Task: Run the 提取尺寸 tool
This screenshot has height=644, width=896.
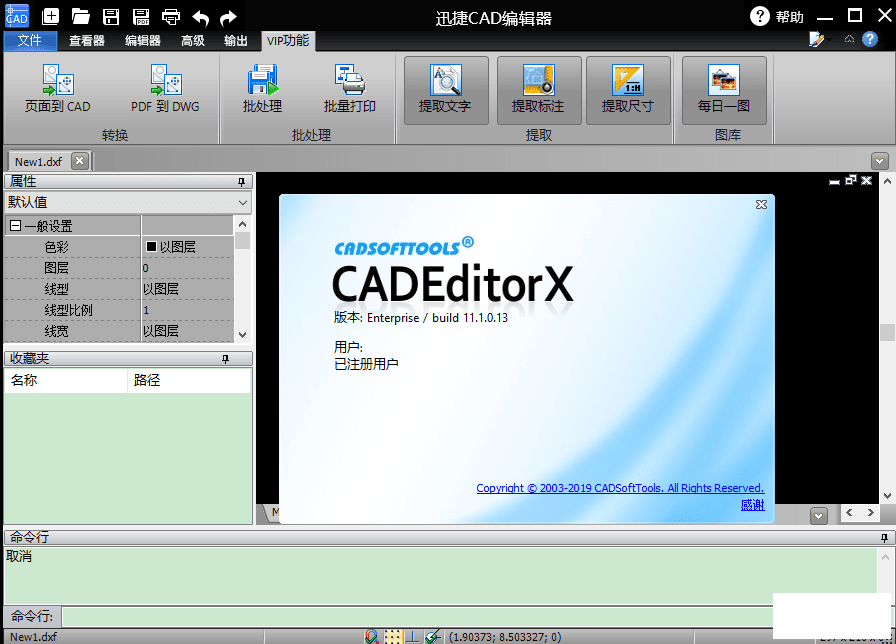Action: 628,90
